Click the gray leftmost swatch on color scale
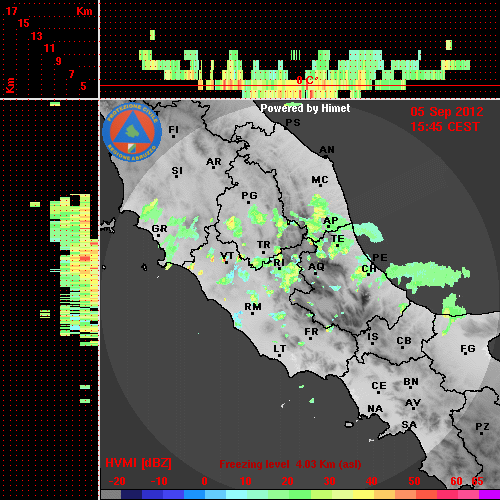This screenshot has width=500, height=500. pyautogui.click(x=111, y=495)
